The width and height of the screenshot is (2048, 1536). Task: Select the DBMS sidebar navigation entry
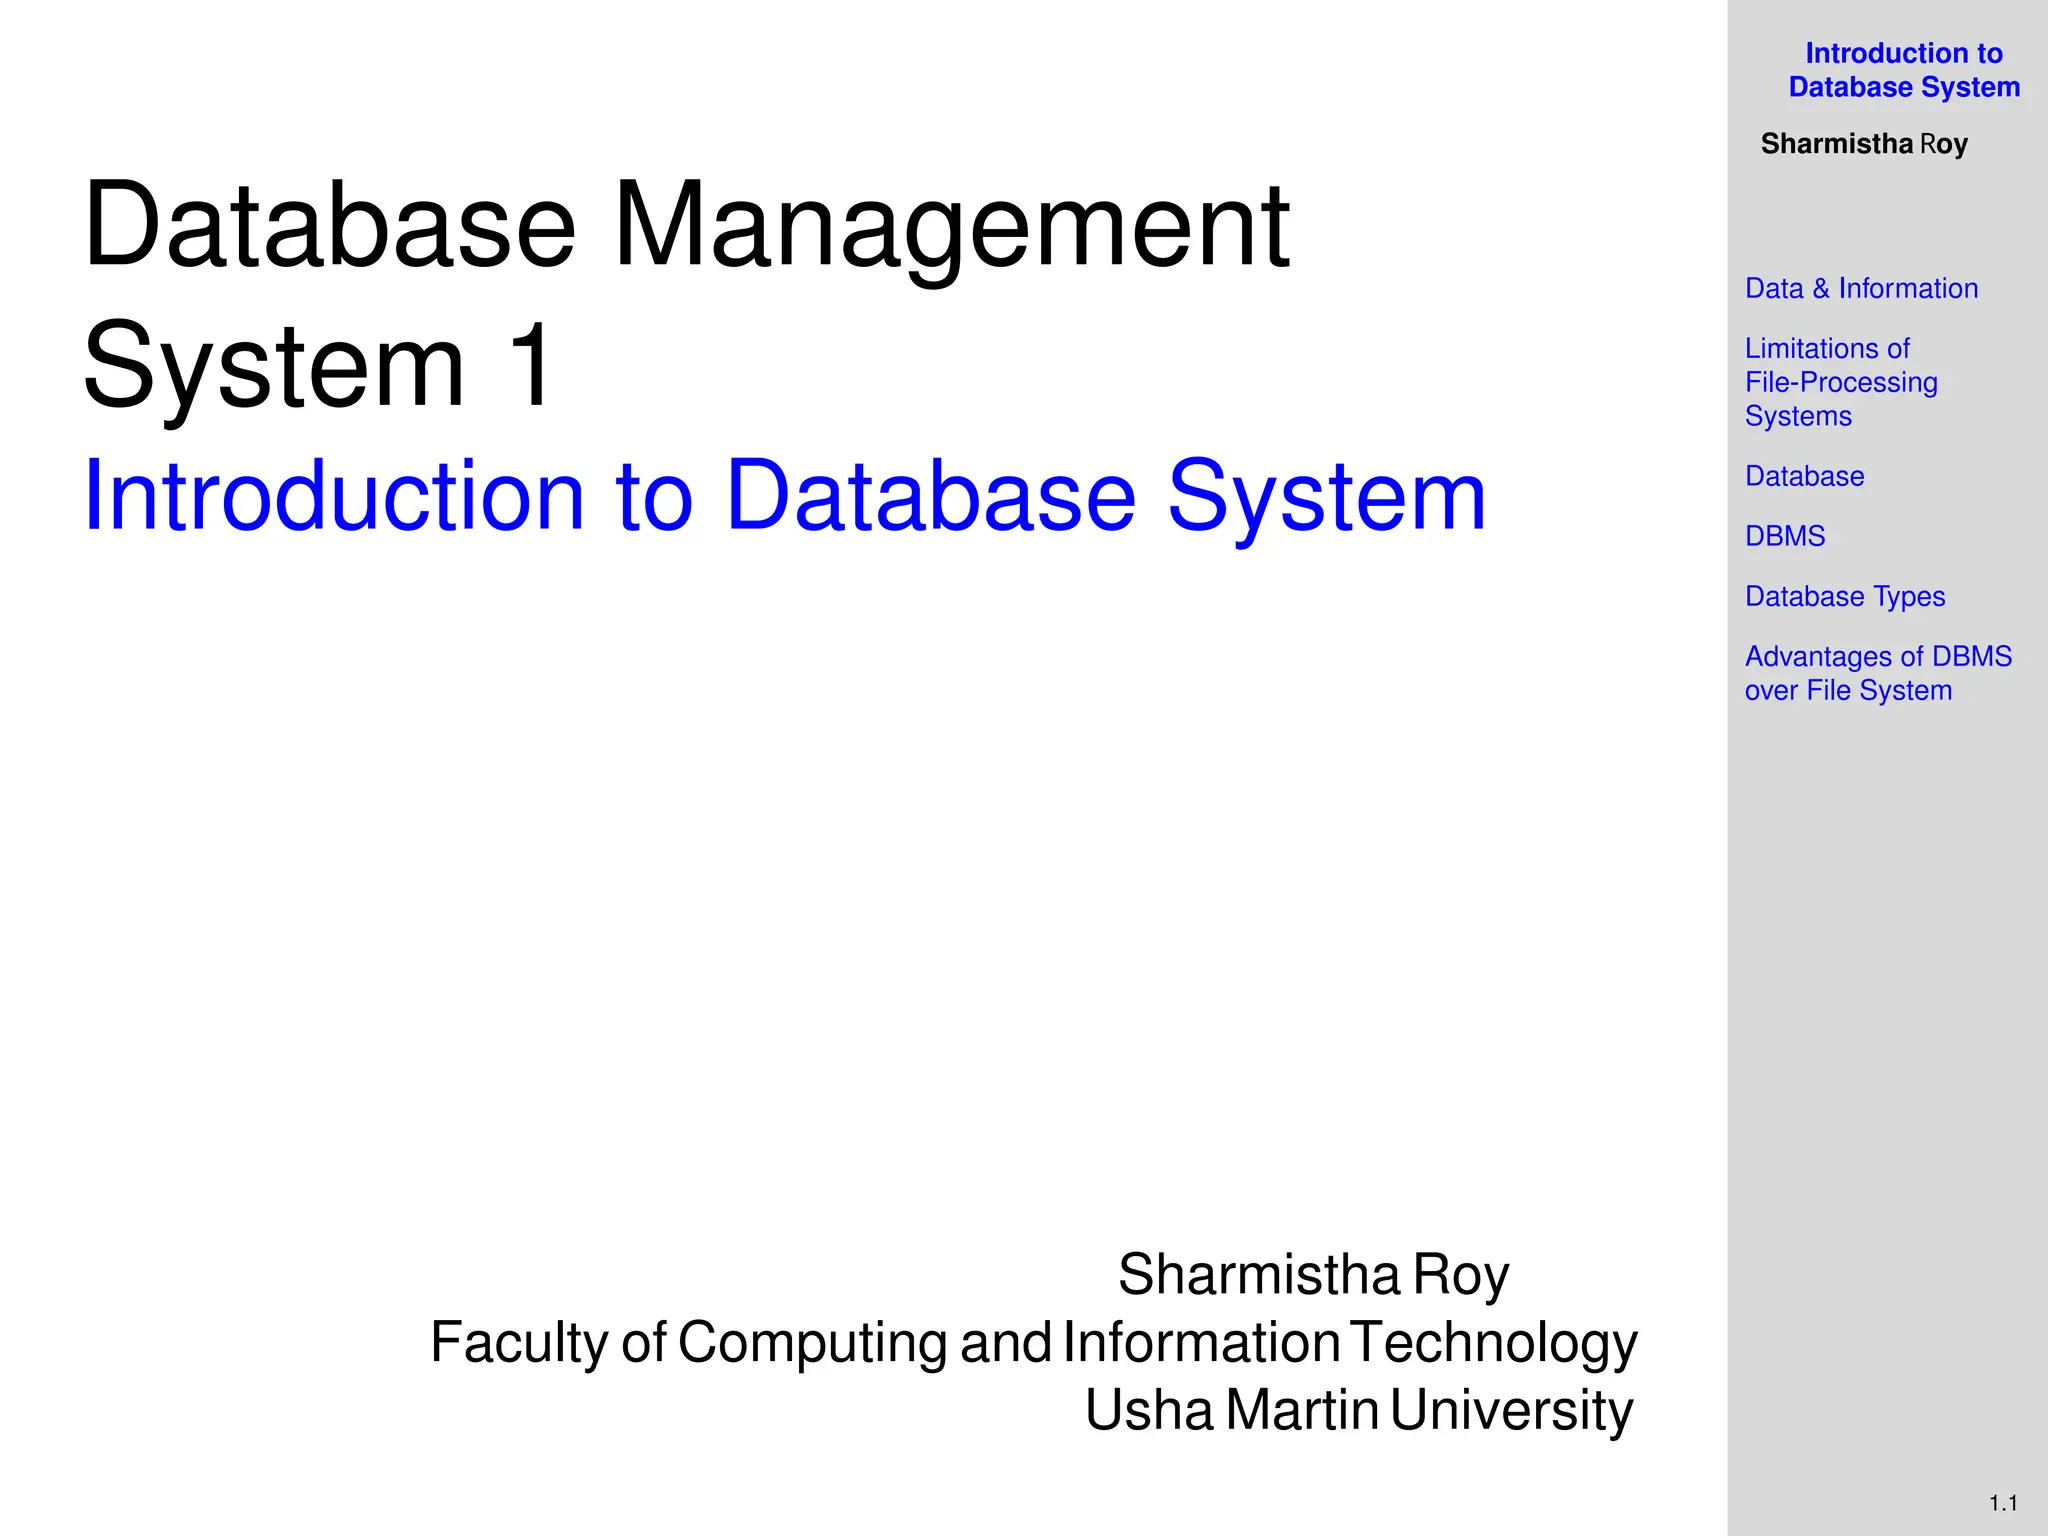1785,537
